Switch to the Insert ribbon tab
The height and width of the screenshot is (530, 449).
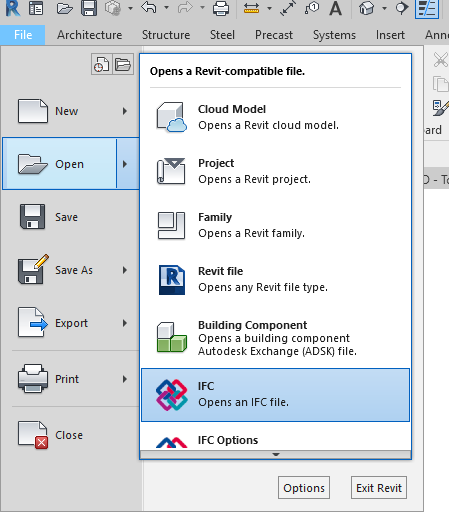point(390,35)
